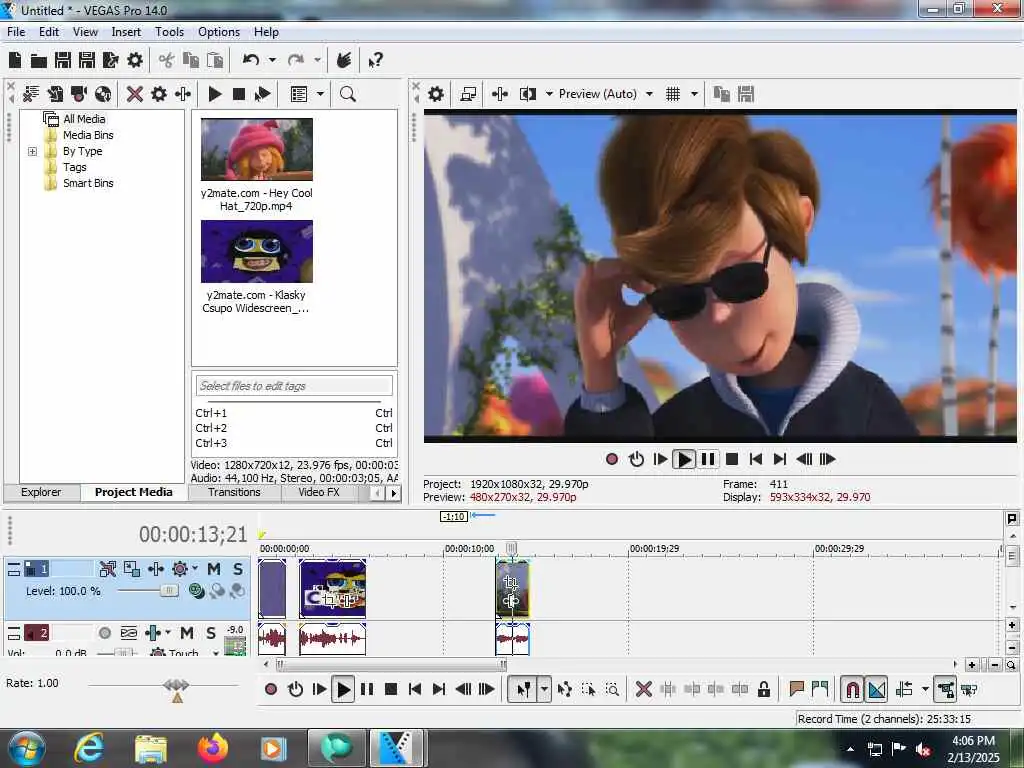The image size is (1024, 768).
Task: Insert a region from timeline toolbar
Action: (x=820, y=689)
